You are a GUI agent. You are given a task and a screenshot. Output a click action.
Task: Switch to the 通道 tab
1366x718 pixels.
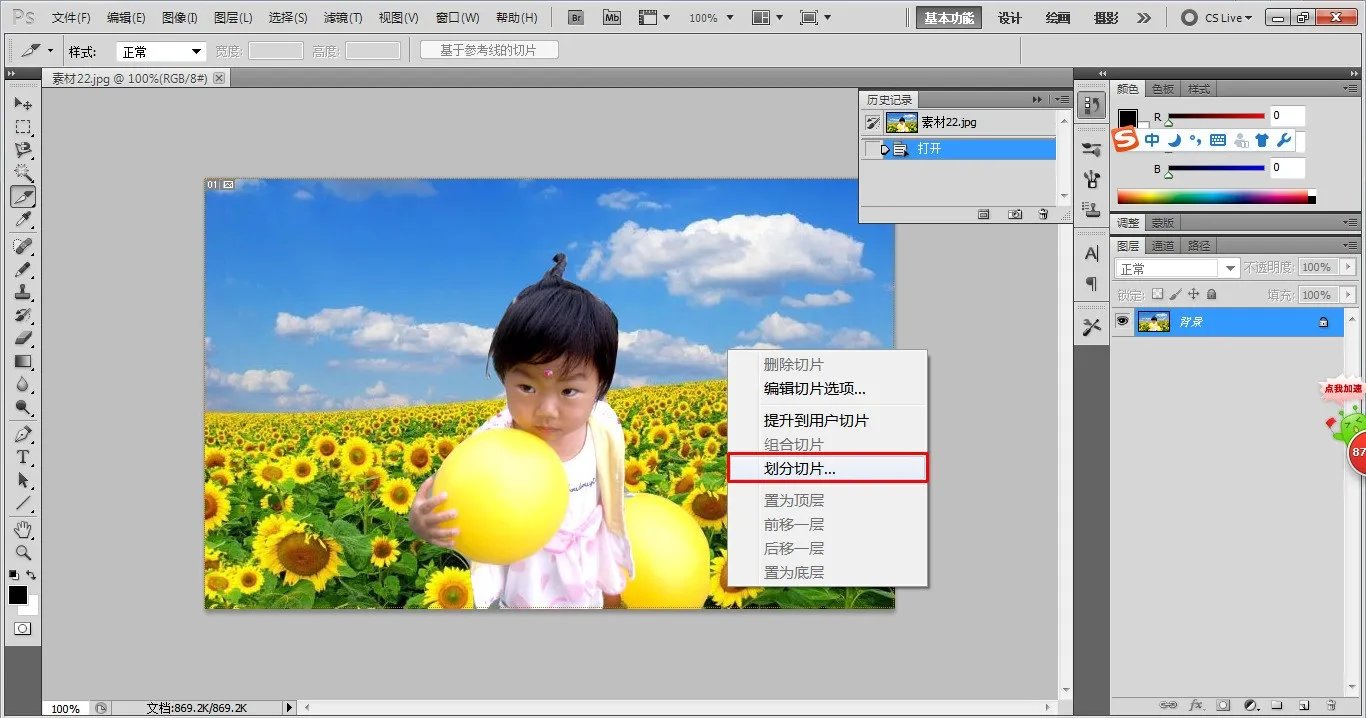(x=1161, y=244)
